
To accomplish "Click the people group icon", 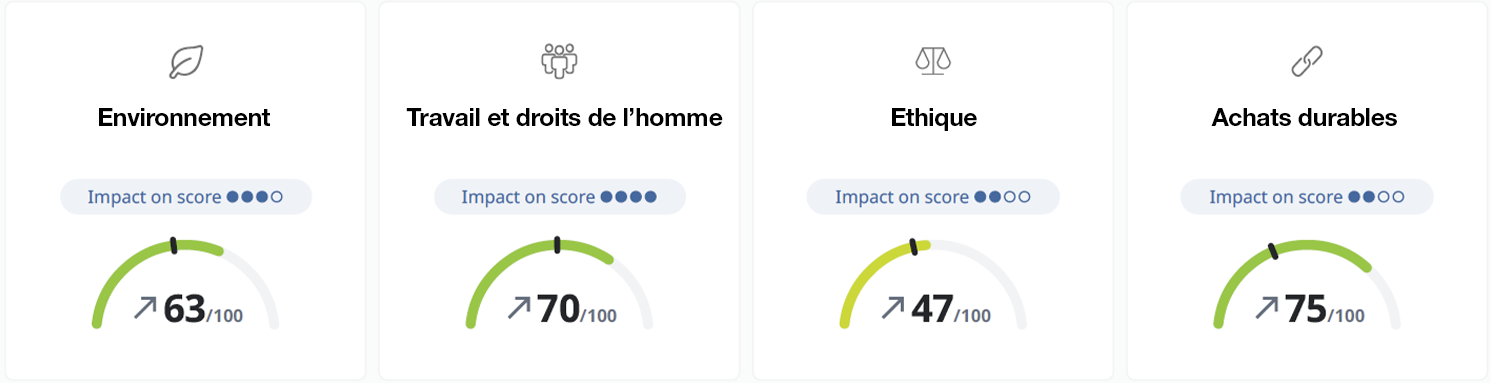I will pyautogui.click(x=559, y=61).
